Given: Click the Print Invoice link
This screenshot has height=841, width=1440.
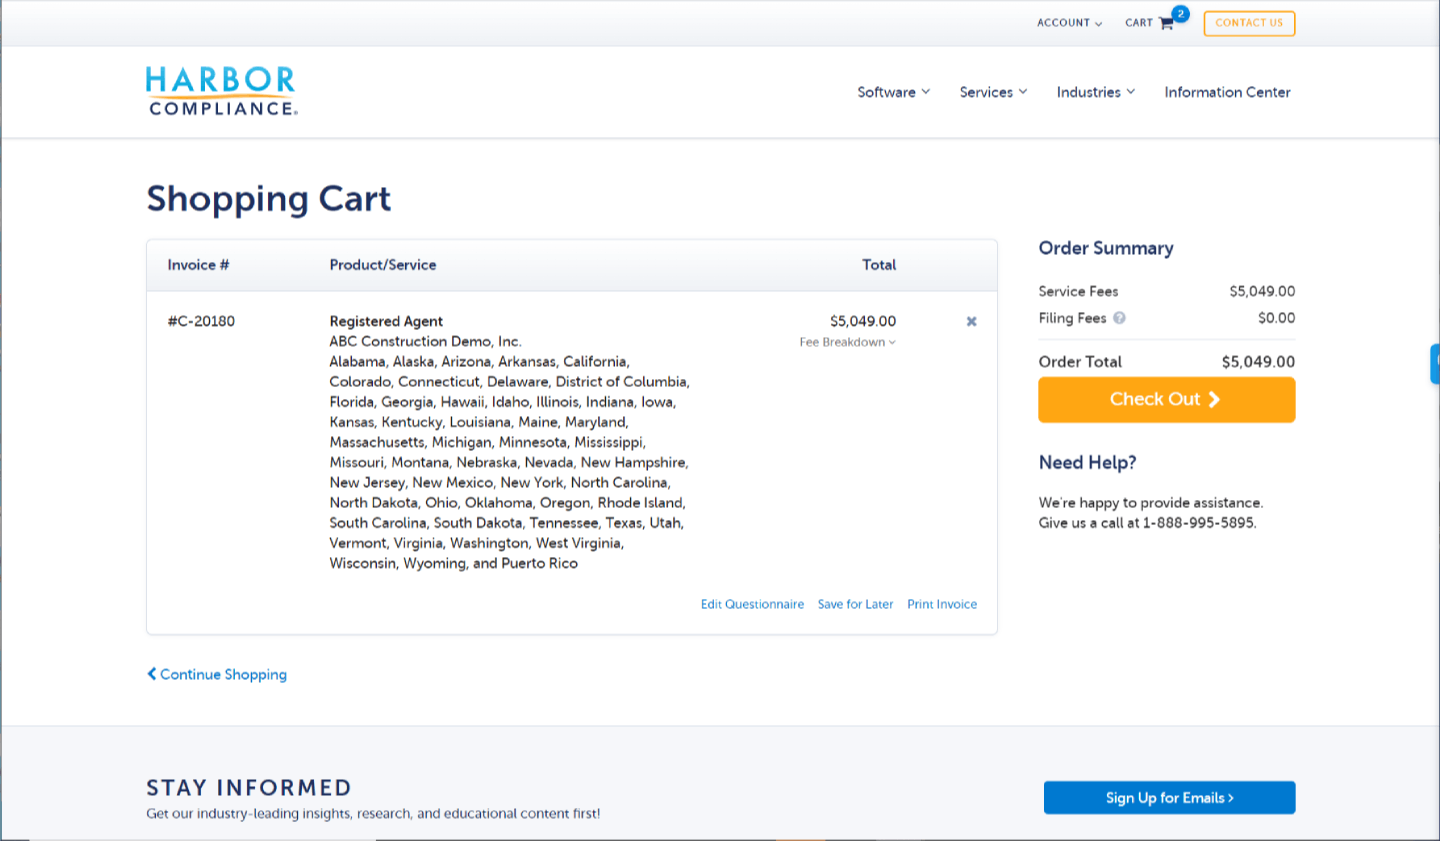Looking at the screenshot, I should (942, 604).
